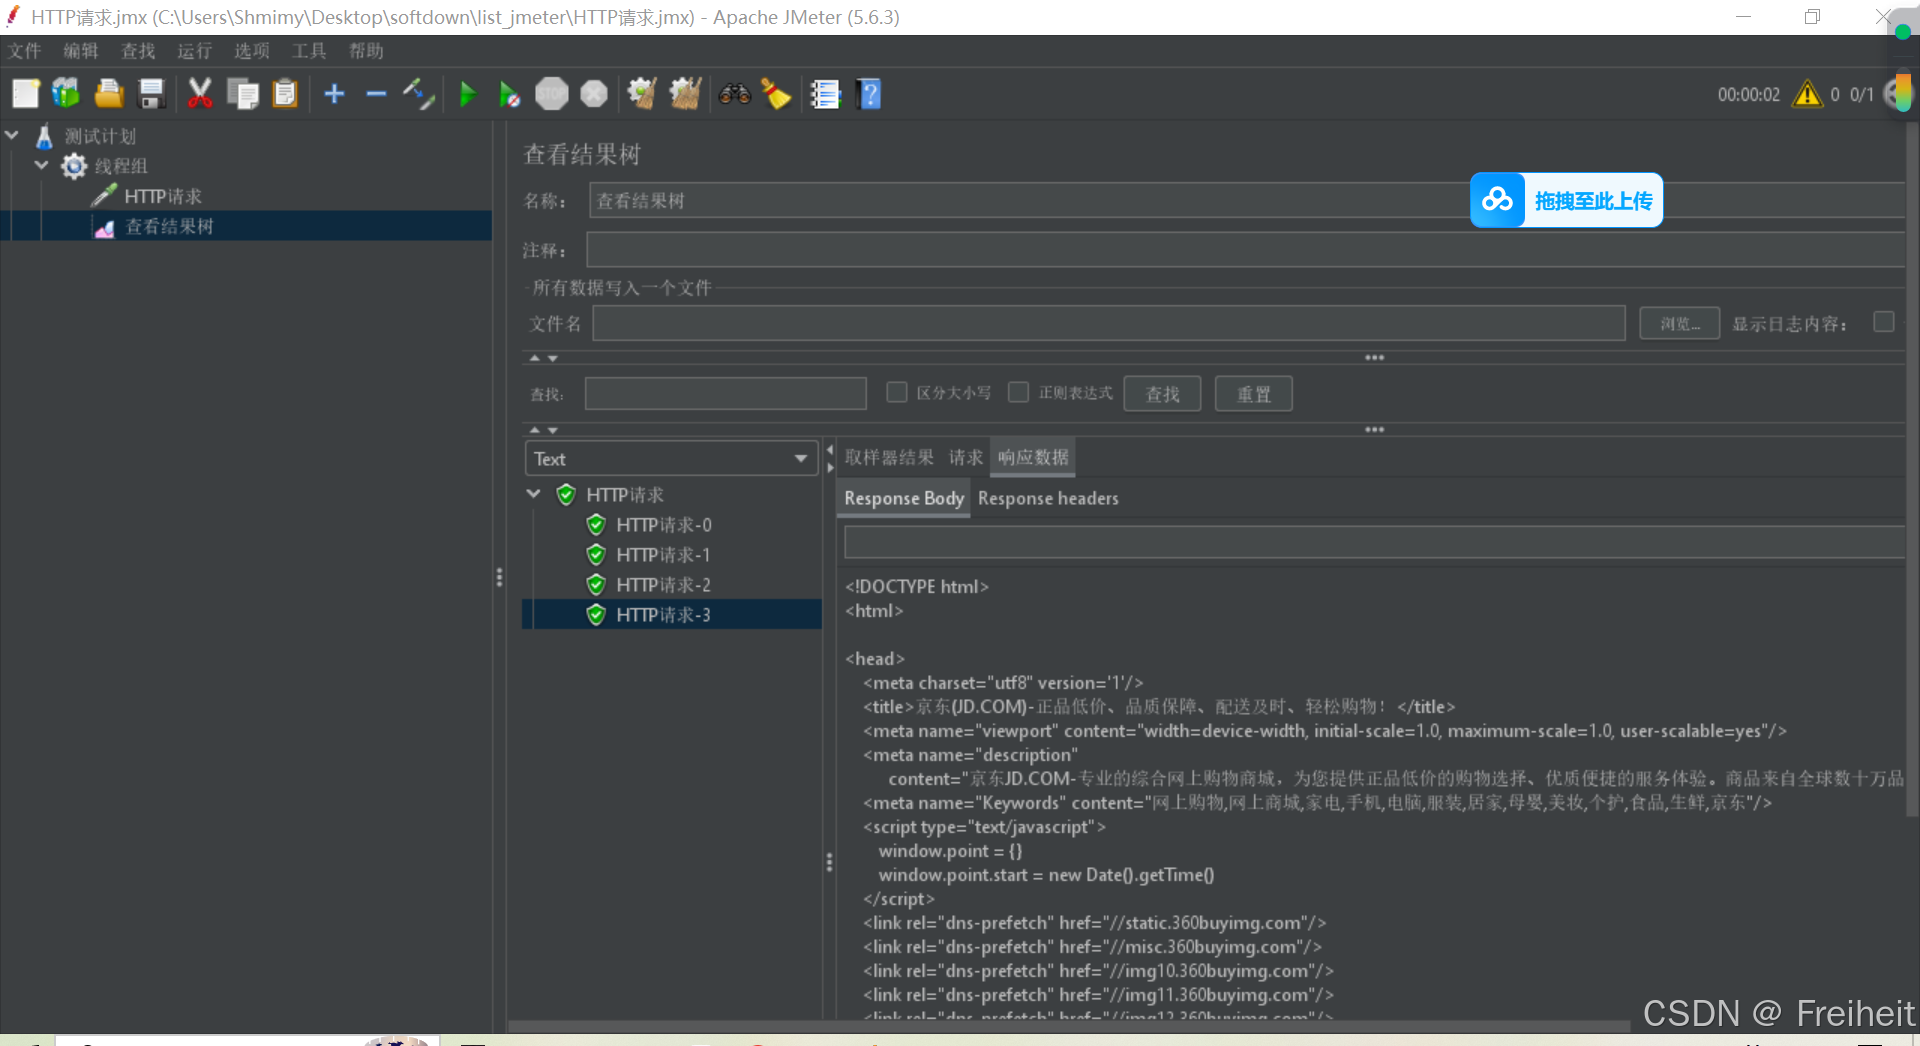The height and width of the screenshot is (1046, 1920).
Task: Clear all results with double broom icon
Action: [685, 94]
